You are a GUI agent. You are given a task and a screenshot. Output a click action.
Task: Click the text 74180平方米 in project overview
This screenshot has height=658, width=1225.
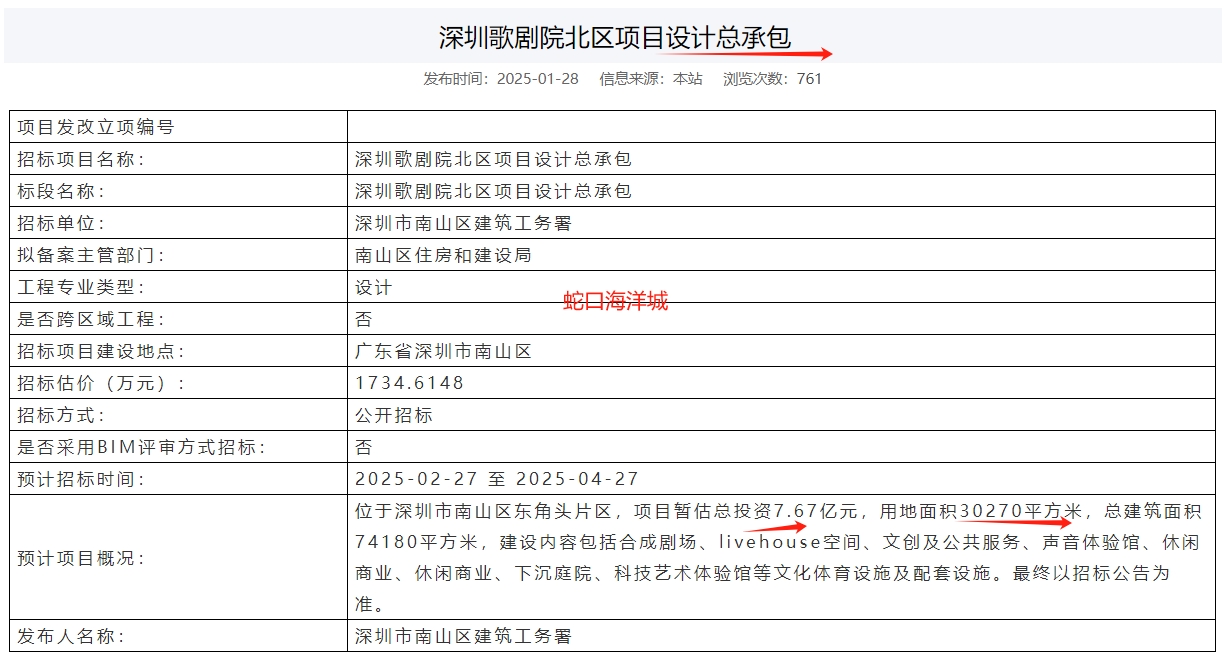[418, 542]
